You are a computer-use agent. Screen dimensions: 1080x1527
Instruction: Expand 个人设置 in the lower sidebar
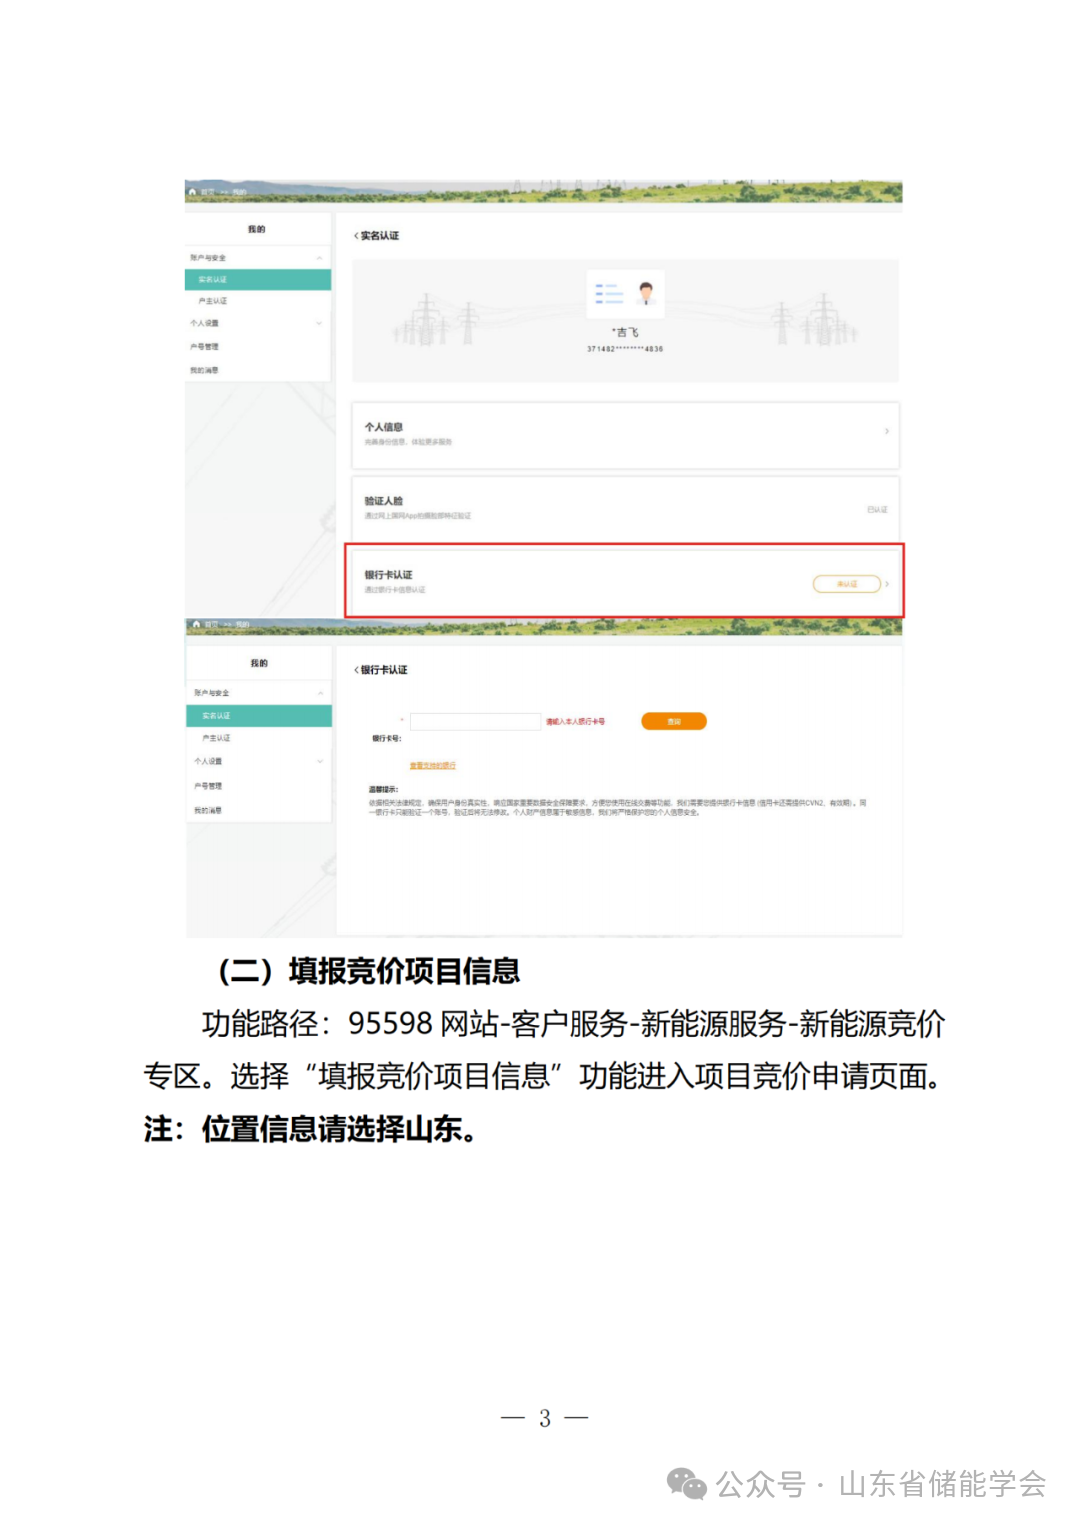click(x=320, y=761)
